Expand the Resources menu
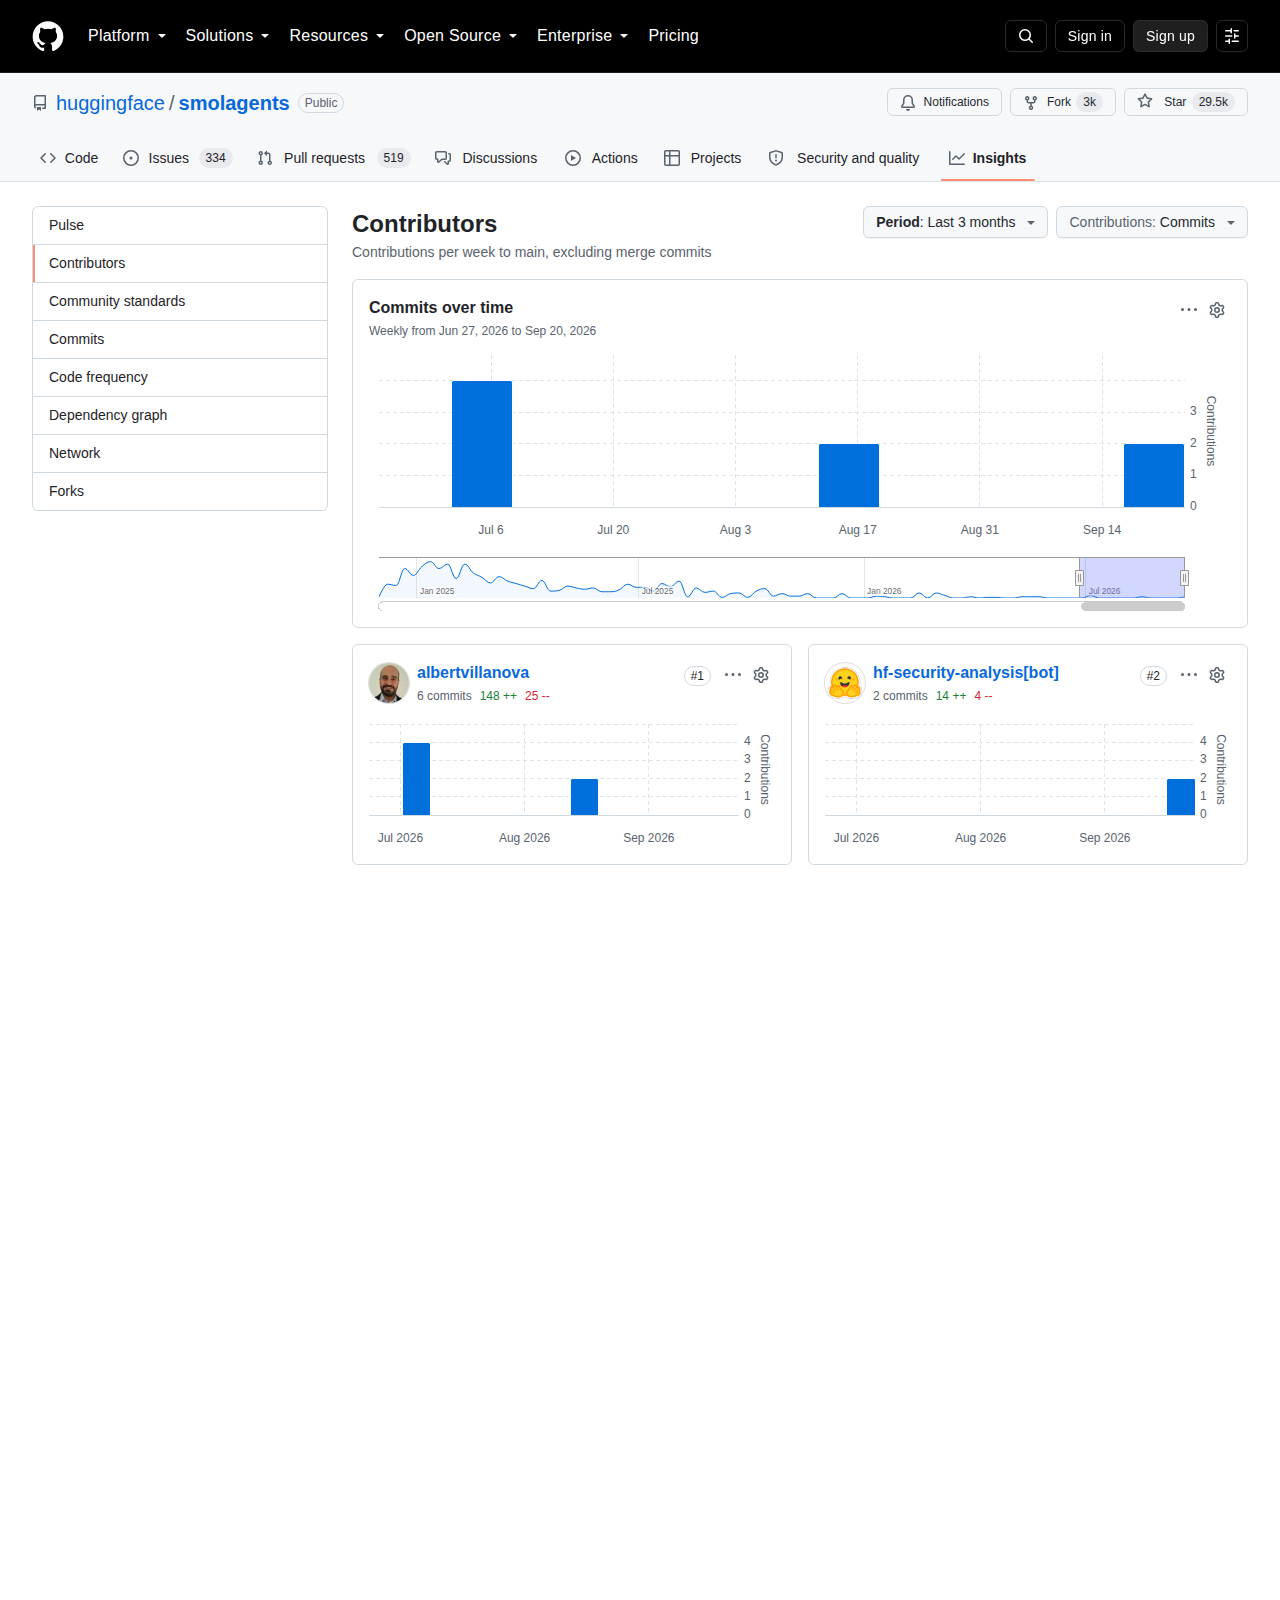Image resolution: width=1280 pixels, height=1600 pixels. tap(337, 36)
